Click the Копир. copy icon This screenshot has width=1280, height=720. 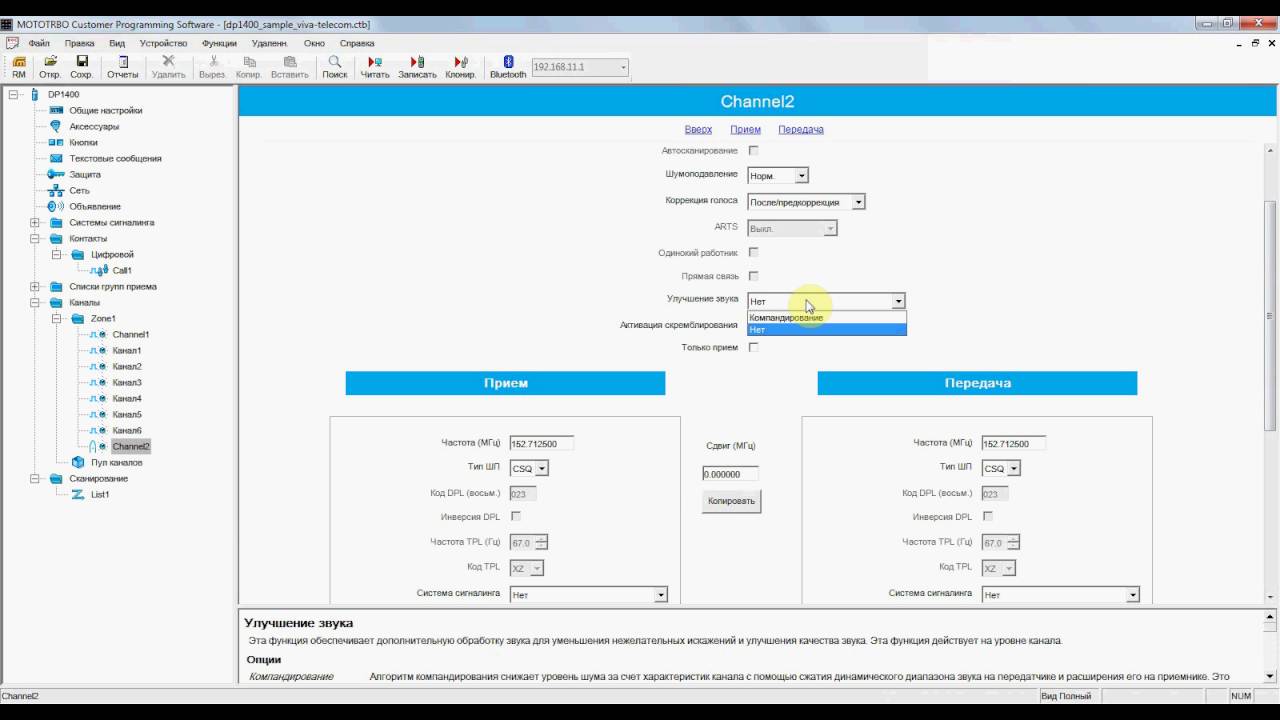tap(248, 67)
